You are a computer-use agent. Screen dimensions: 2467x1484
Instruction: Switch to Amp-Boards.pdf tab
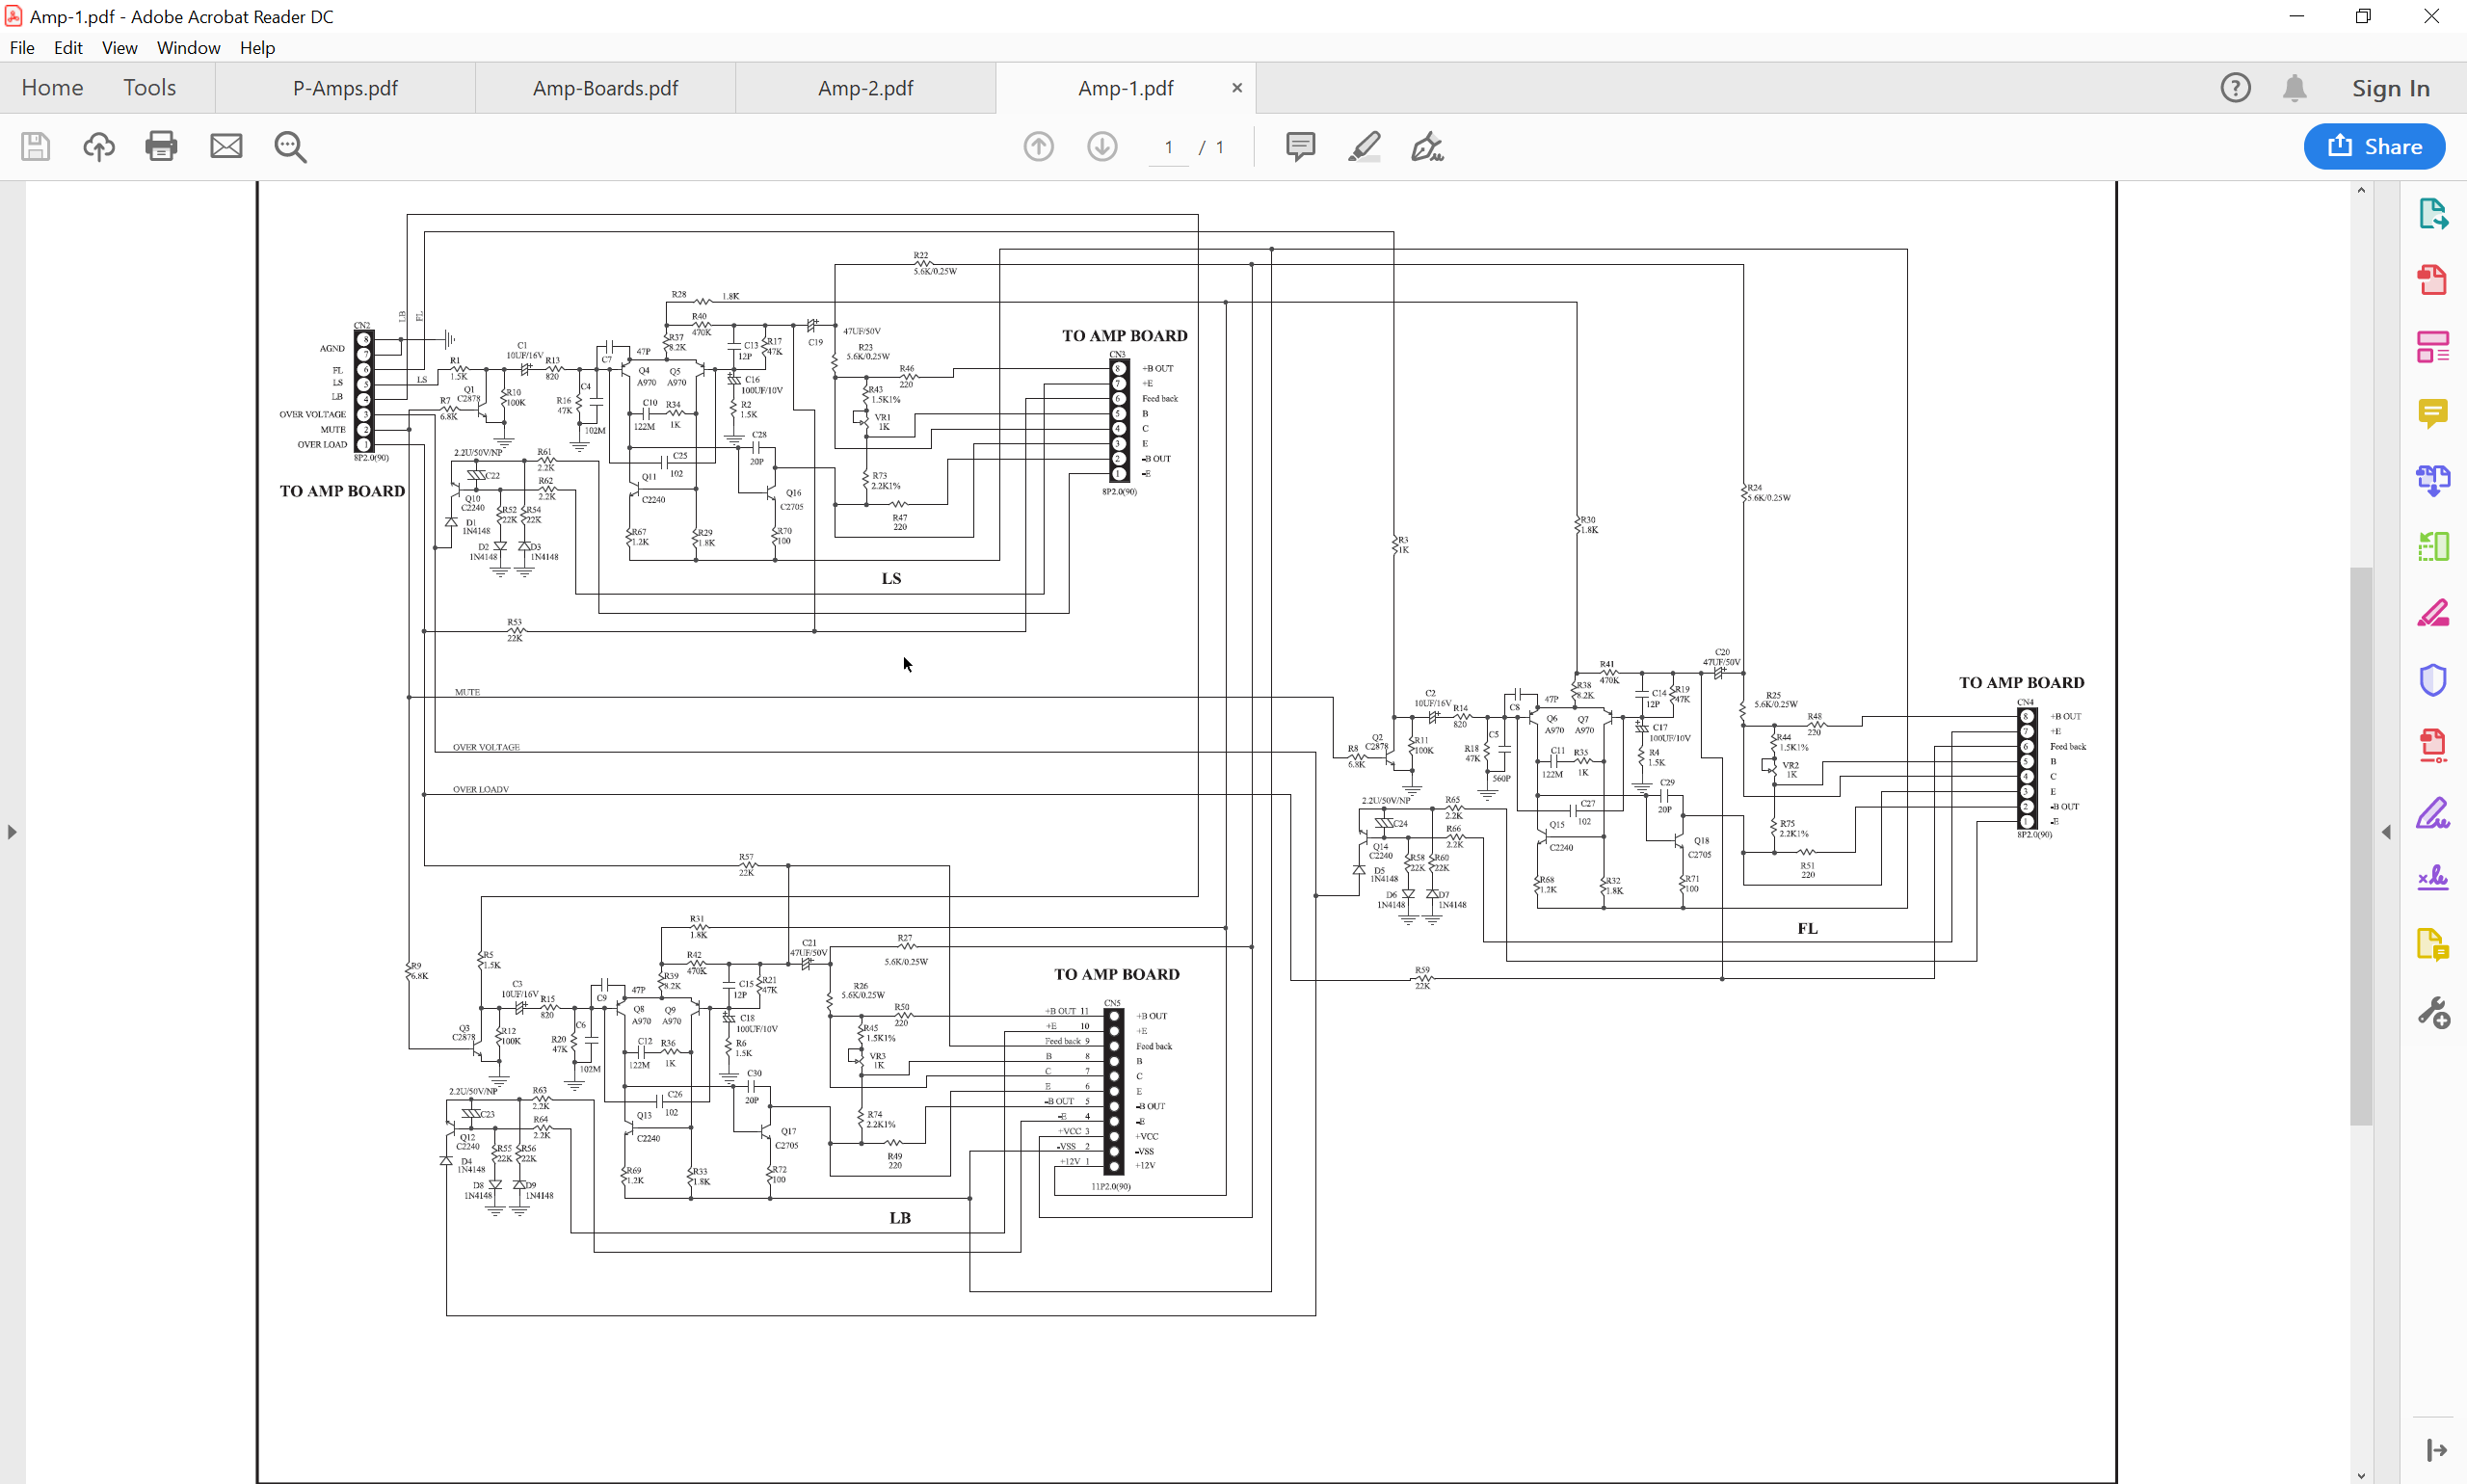pos(605,88)
